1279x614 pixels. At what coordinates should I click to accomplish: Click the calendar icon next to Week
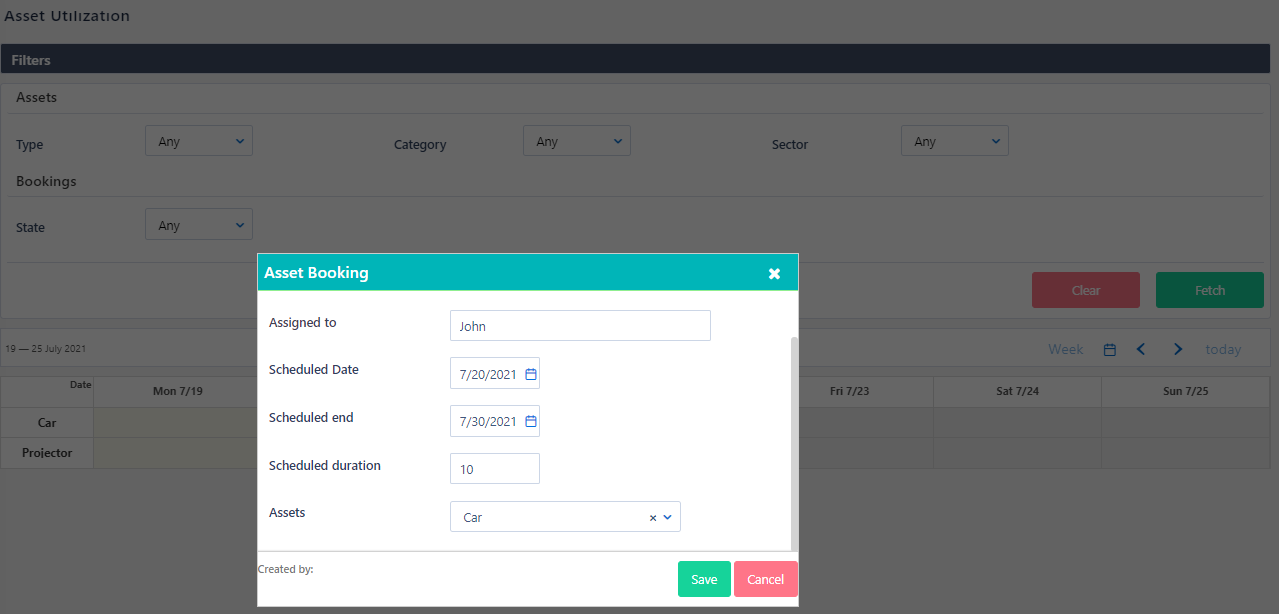[1109, 349]
